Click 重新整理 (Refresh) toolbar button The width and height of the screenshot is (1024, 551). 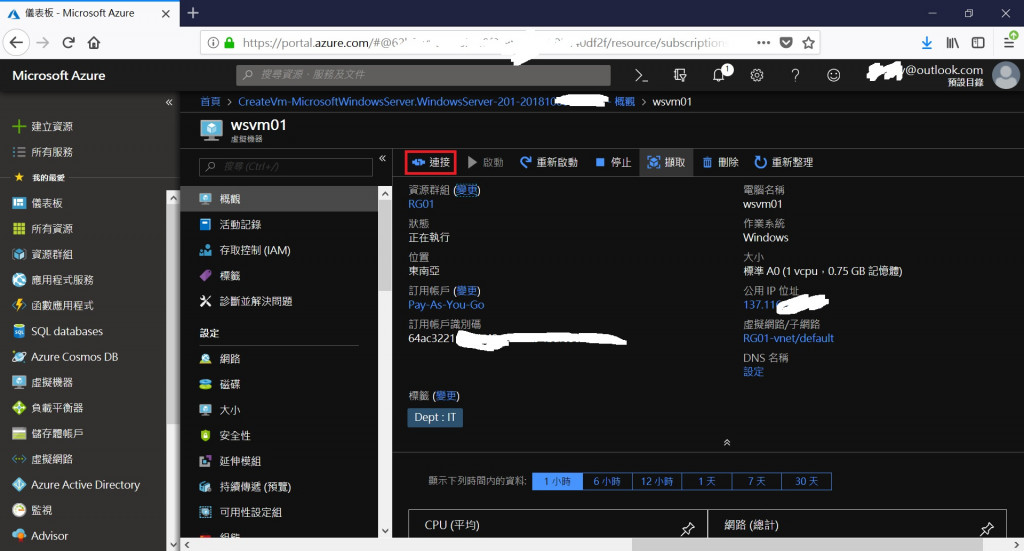[x=784, y=162]
